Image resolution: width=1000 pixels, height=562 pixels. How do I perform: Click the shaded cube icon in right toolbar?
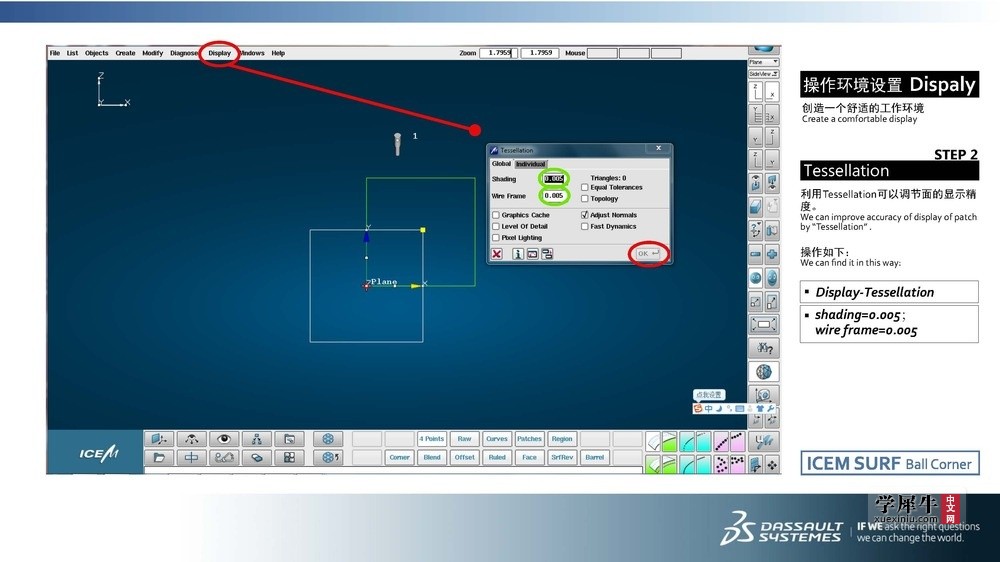point(755,207)
